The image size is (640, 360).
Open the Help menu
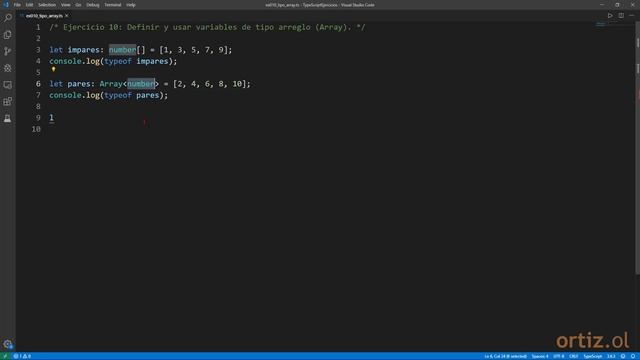pos(131,5)
